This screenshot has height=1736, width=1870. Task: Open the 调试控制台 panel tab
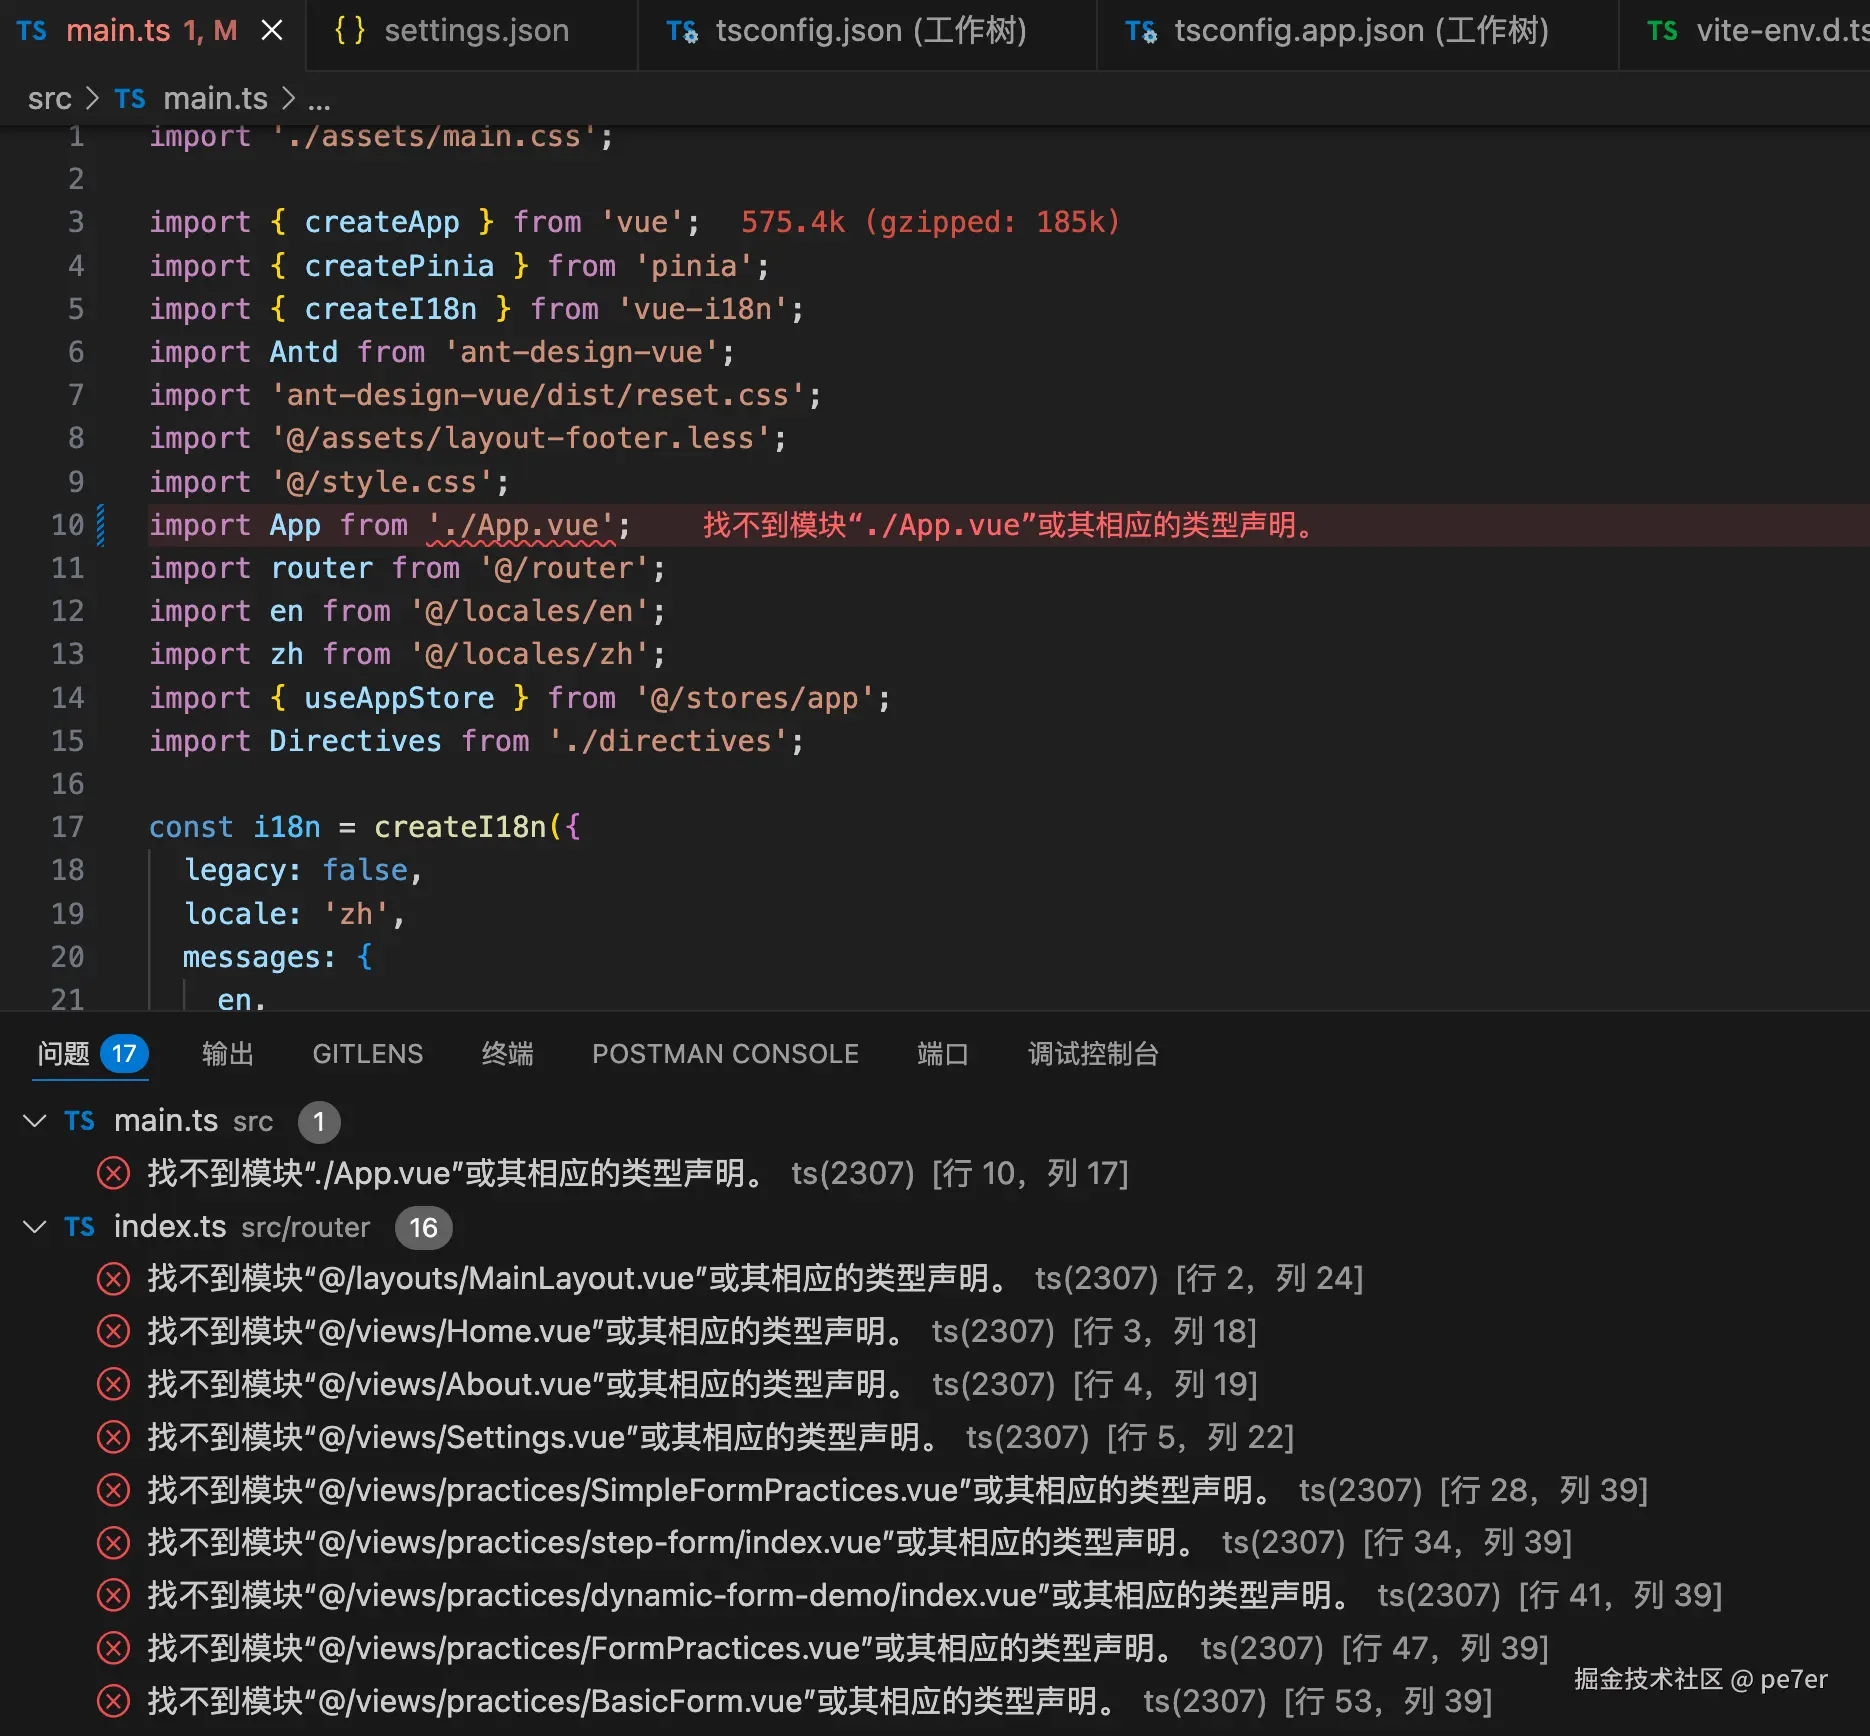(1093, 1054)
